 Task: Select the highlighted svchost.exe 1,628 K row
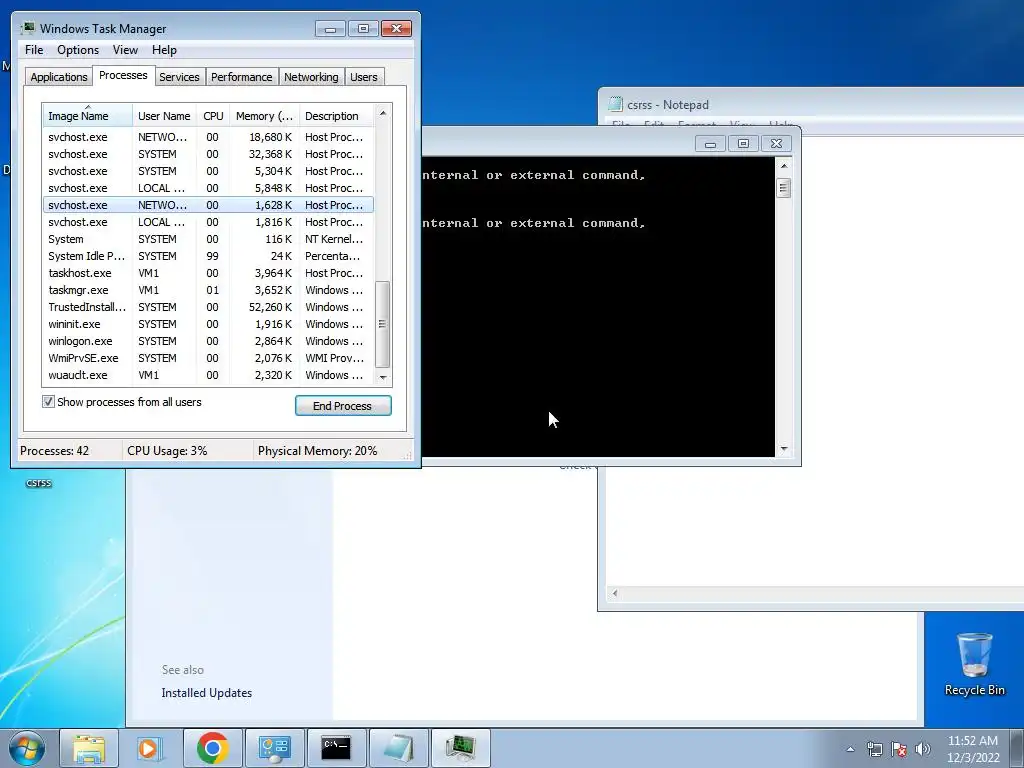point(208,205)
